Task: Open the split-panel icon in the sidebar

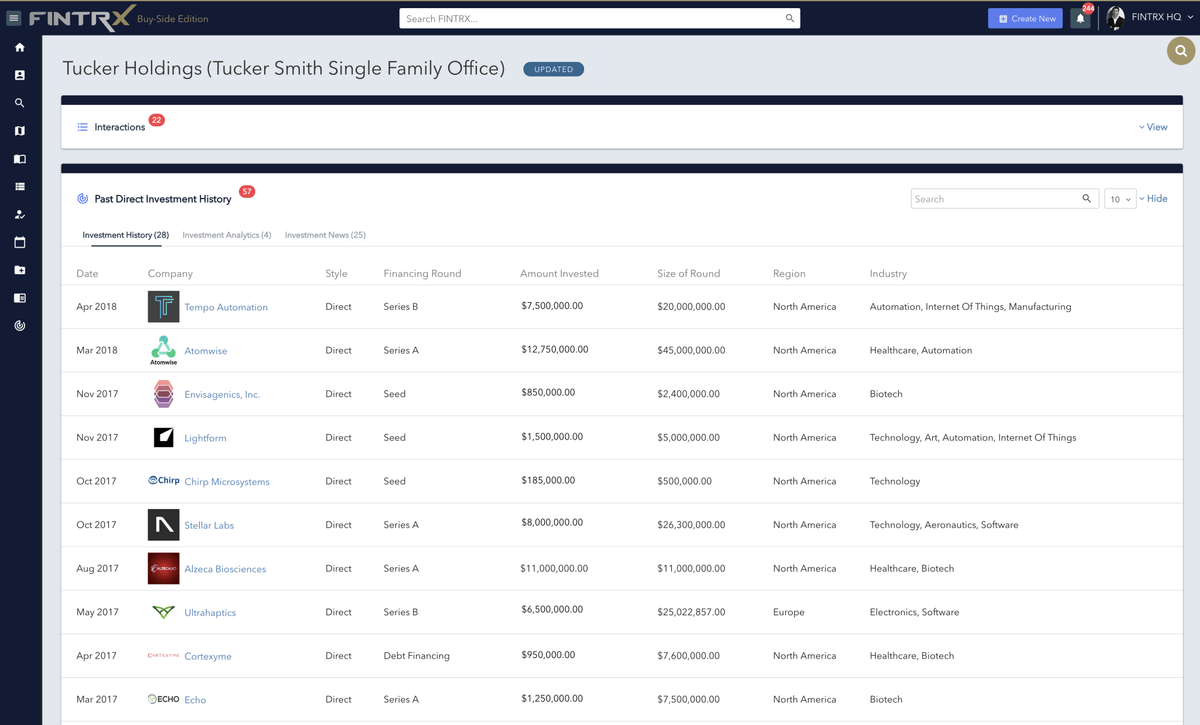Action: [x=20, y=298]
